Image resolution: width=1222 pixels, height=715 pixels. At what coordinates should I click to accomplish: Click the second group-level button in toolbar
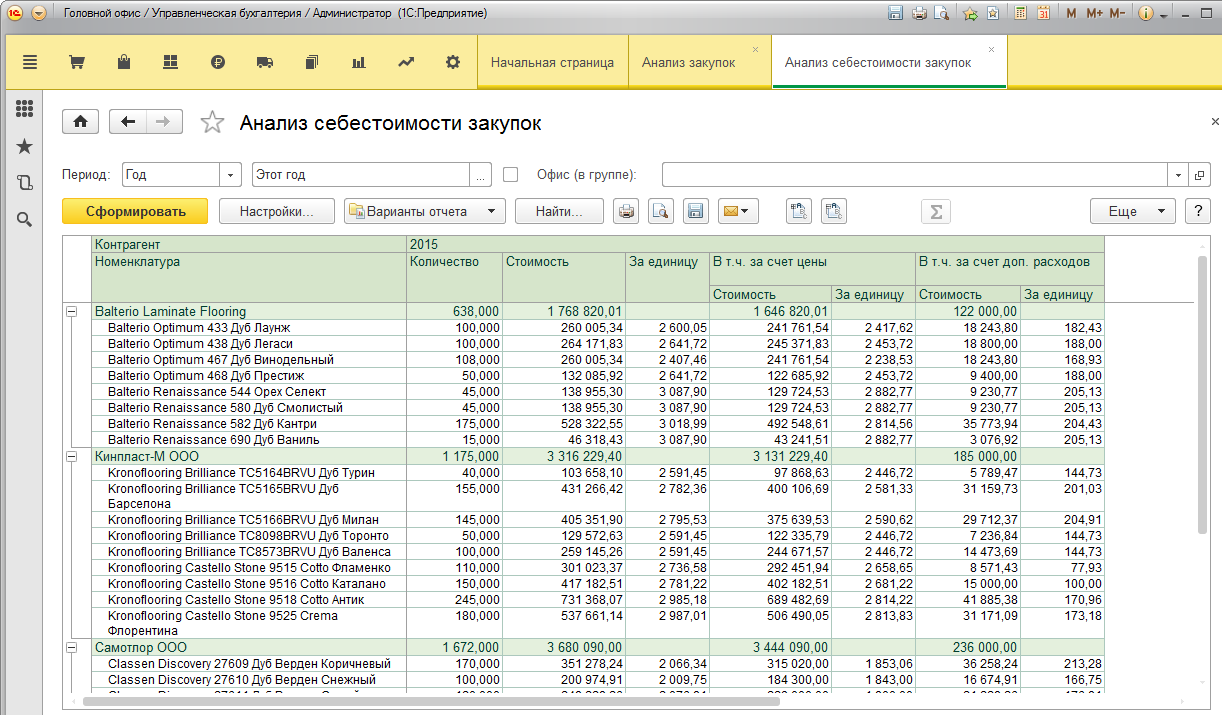(x=834, y=211)
